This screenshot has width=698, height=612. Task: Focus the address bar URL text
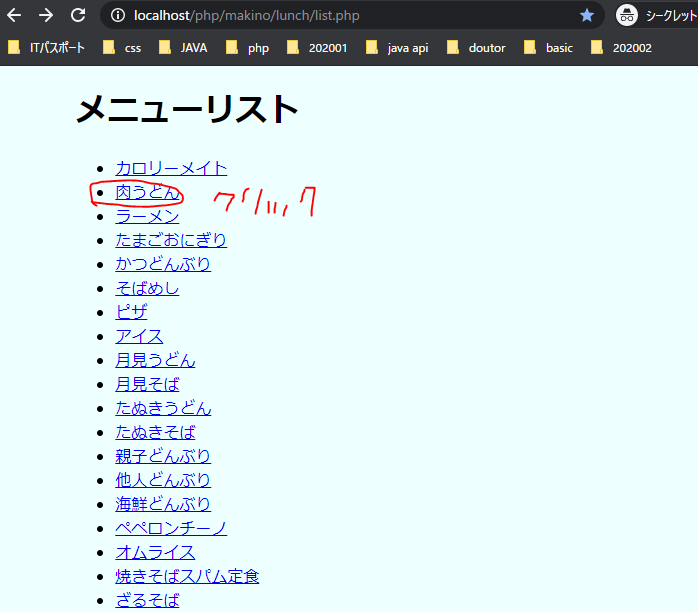coord(247,16)
